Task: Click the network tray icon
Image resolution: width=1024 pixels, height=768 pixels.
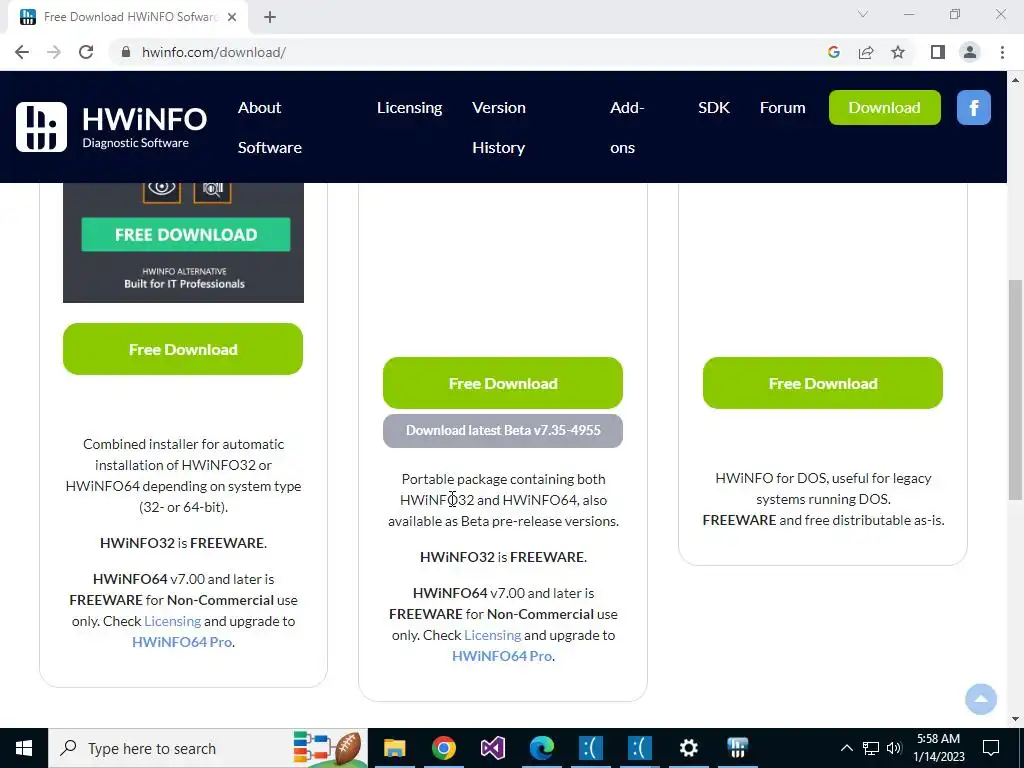Action: (x=871, y=748)
